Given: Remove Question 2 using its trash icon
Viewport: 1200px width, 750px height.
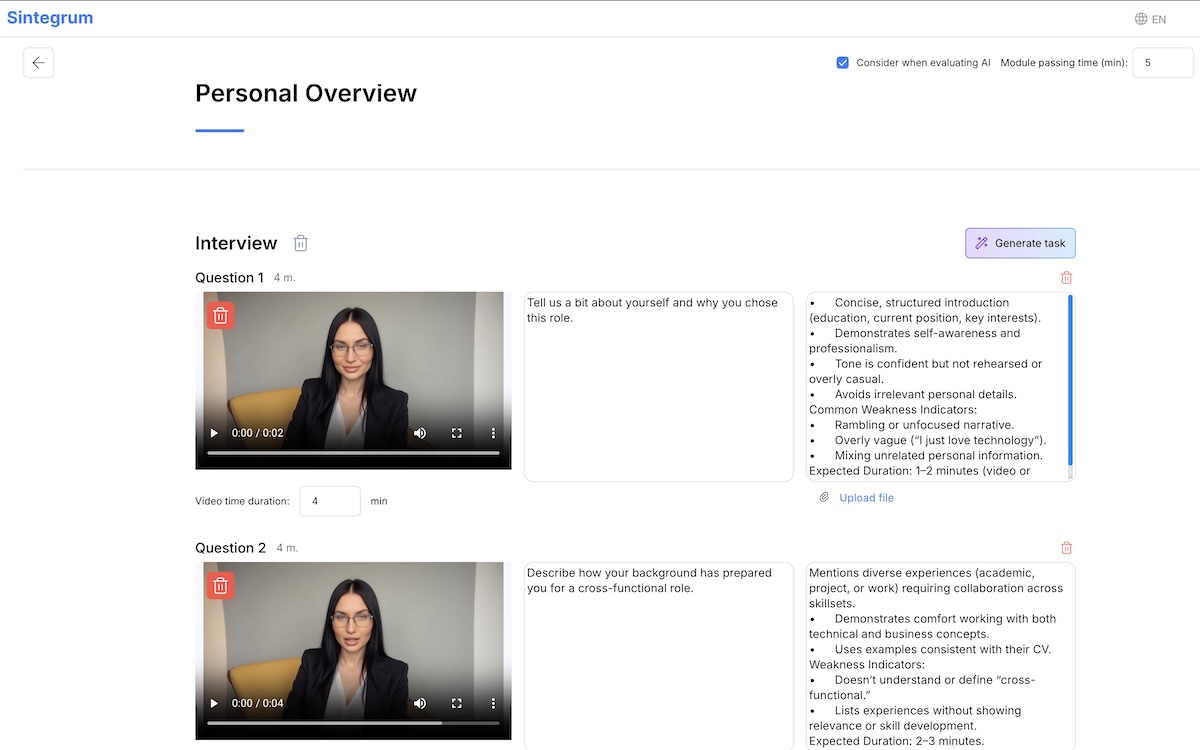Looking at the screenshot, I should tap(1066, 547).
